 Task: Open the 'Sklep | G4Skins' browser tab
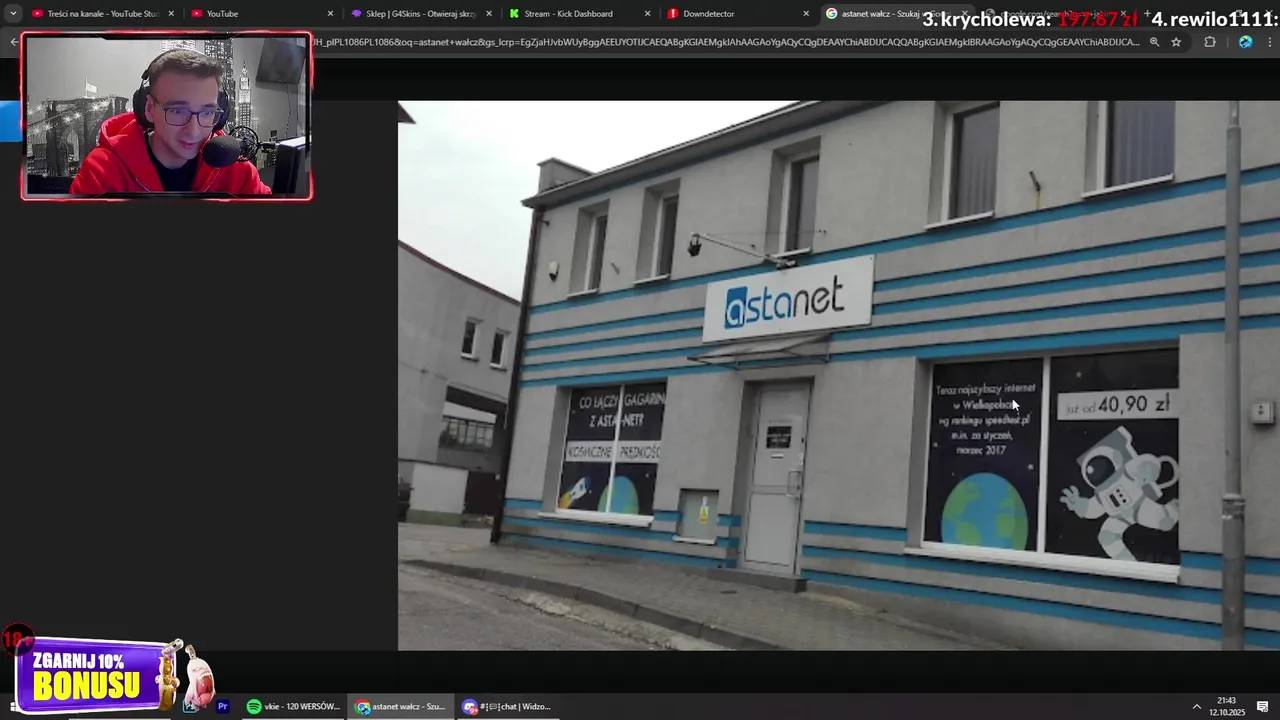tap(420, 14)
